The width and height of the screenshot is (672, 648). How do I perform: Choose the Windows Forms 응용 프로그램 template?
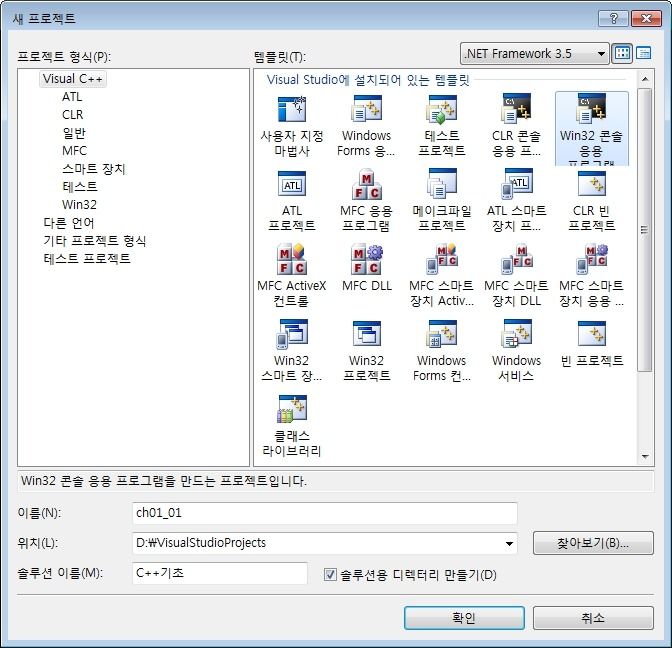(x=366, y=127)
